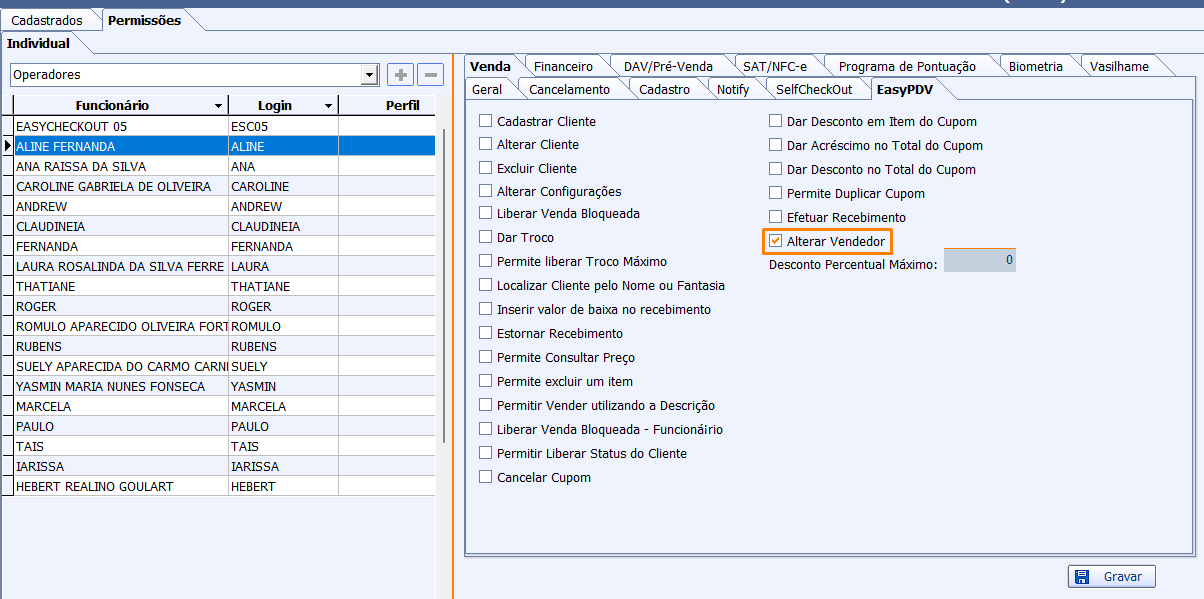Enable the Cancelar Cupom checkbox
The height and width of the screenshot is (599, 1204).
tap(486, 478)
